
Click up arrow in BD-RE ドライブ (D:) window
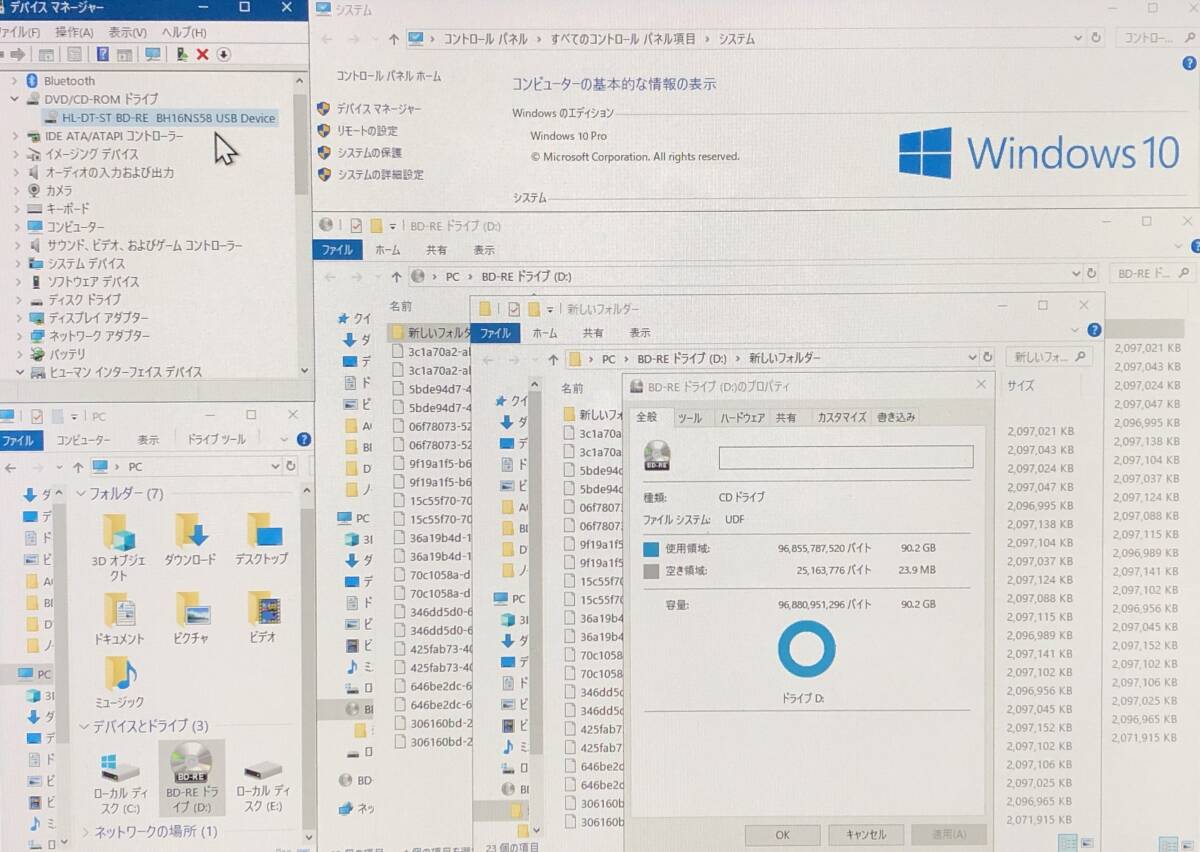tap(397, 277)
